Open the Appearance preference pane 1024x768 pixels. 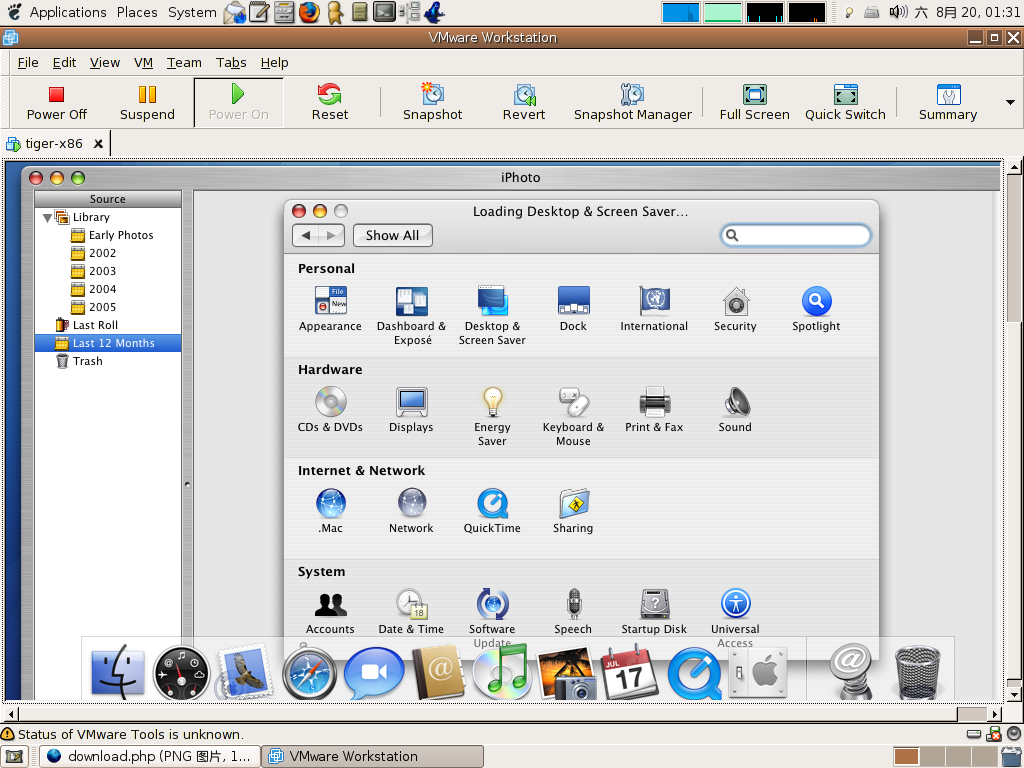coord(330,309)
